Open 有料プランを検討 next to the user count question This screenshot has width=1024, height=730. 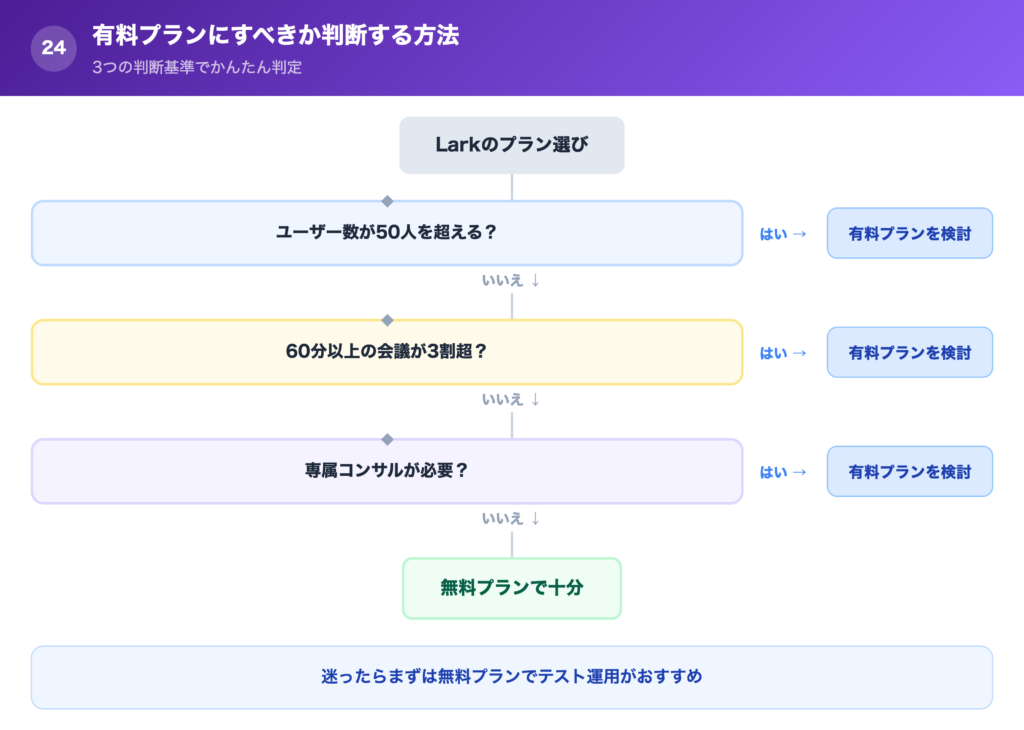coord(909,233)
